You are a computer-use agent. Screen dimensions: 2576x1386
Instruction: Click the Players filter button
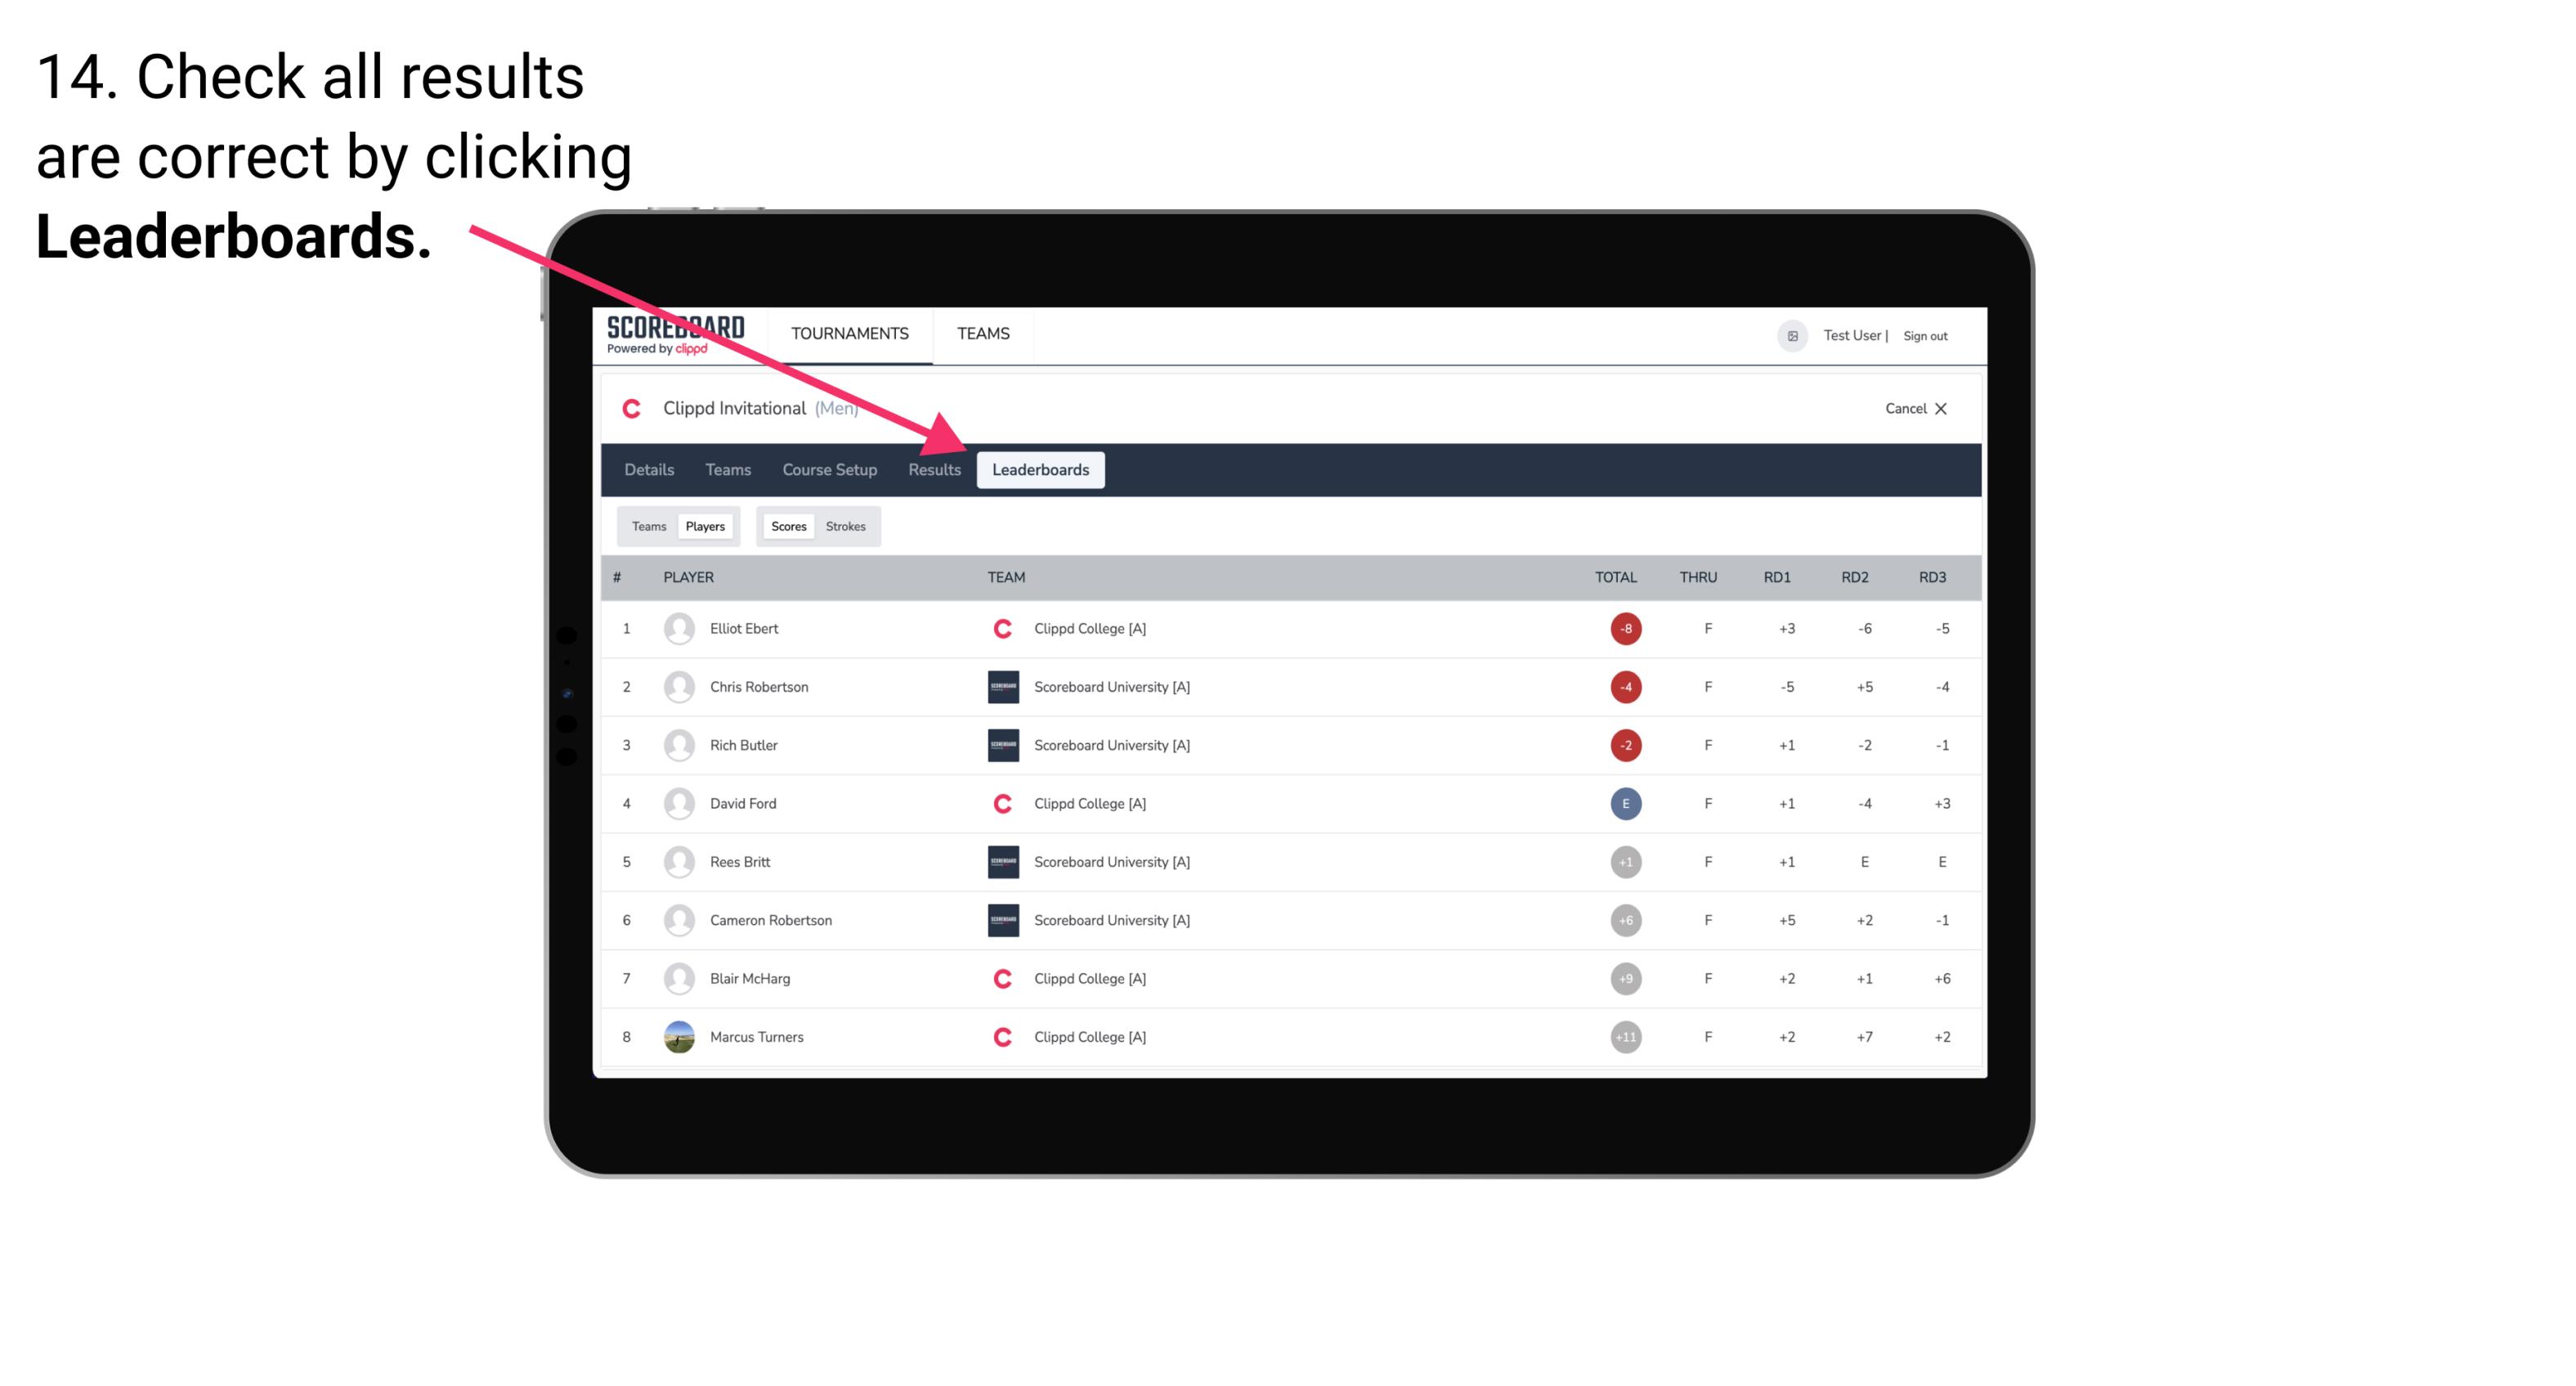705,526
